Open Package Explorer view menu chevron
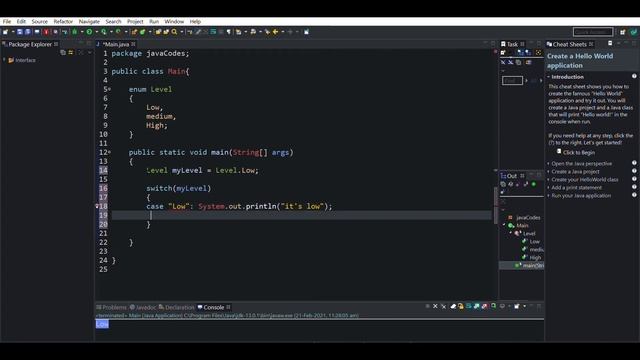The image size is (640, 360). click(89, 52)
